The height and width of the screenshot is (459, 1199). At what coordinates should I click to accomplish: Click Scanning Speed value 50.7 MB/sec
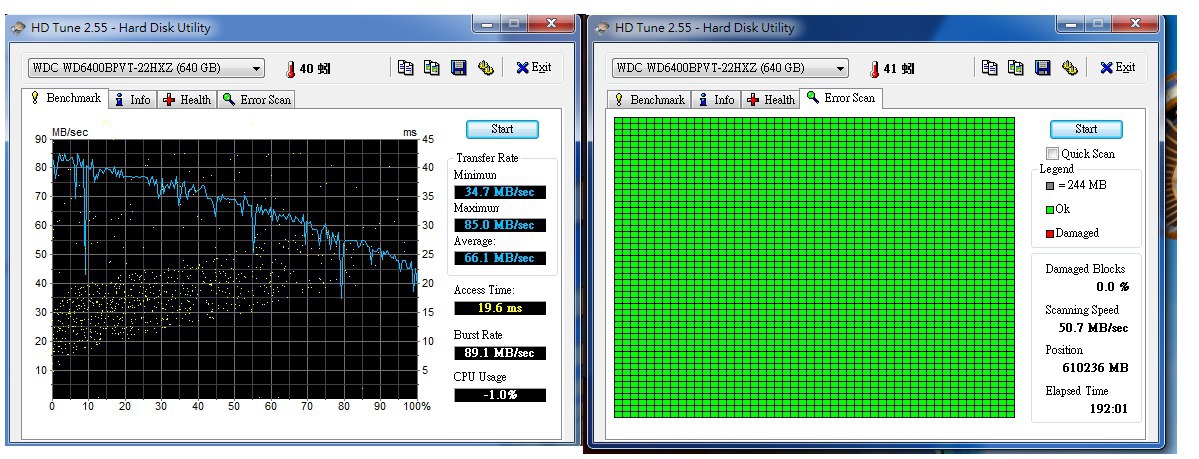[1093, 328]
